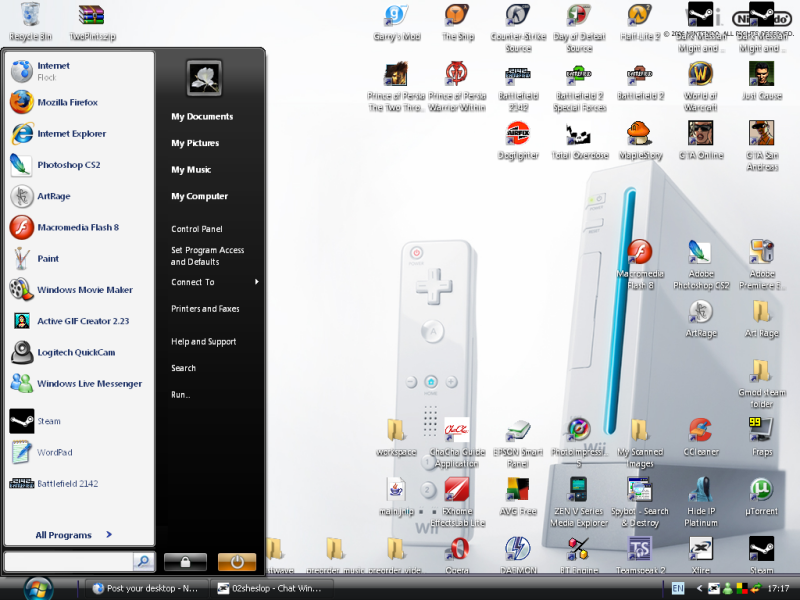Viewport: 800px width, 600px height.
Task: Open CCleaner desktop shortcut
Action: click(x=701, y=437)
